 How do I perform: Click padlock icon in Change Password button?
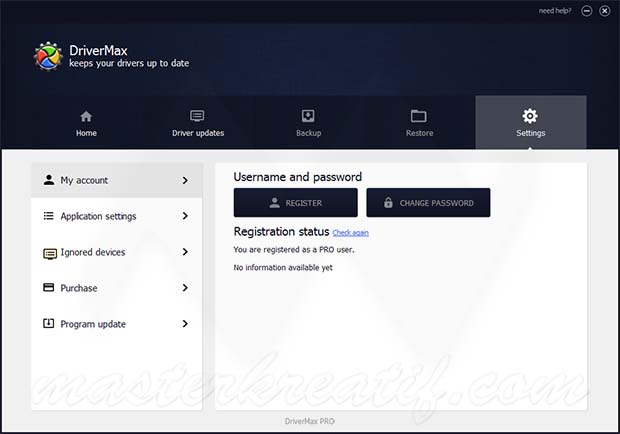[388, 202]
